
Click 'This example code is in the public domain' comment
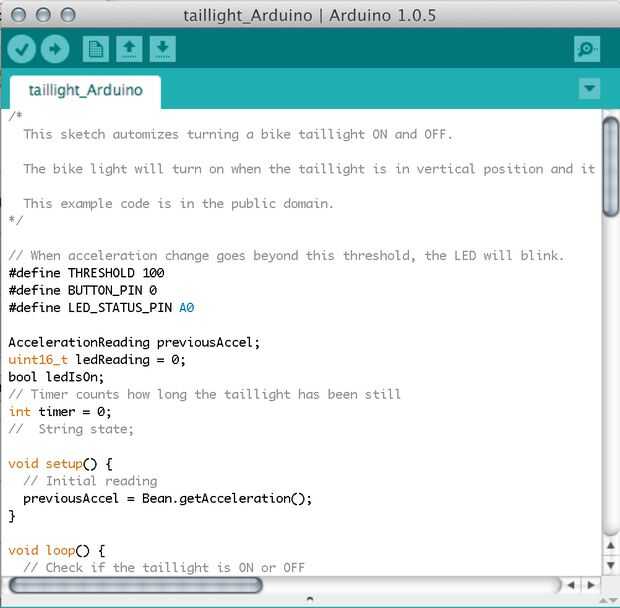click(178, 204)
